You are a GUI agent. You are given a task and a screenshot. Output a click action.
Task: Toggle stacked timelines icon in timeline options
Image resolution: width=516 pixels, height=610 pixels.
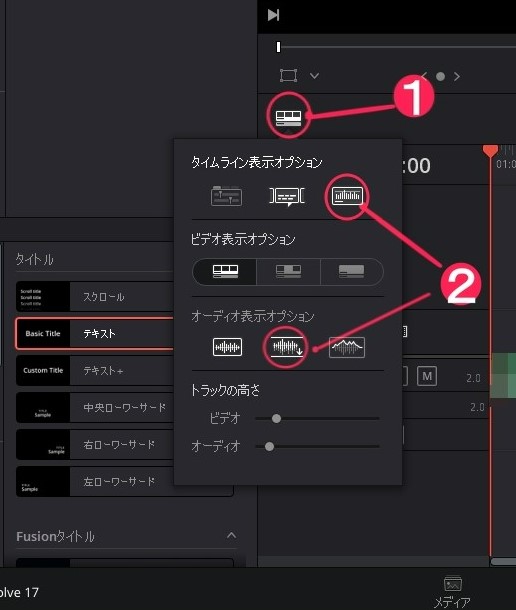coord(226,196)
